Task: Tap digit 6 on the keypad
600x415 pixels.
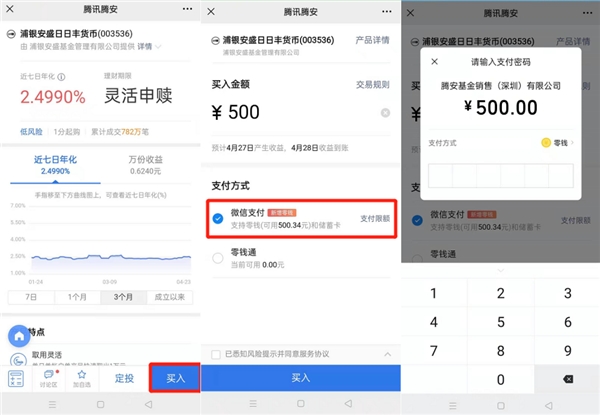Action: pyautogui.click(x=567, y=322)
